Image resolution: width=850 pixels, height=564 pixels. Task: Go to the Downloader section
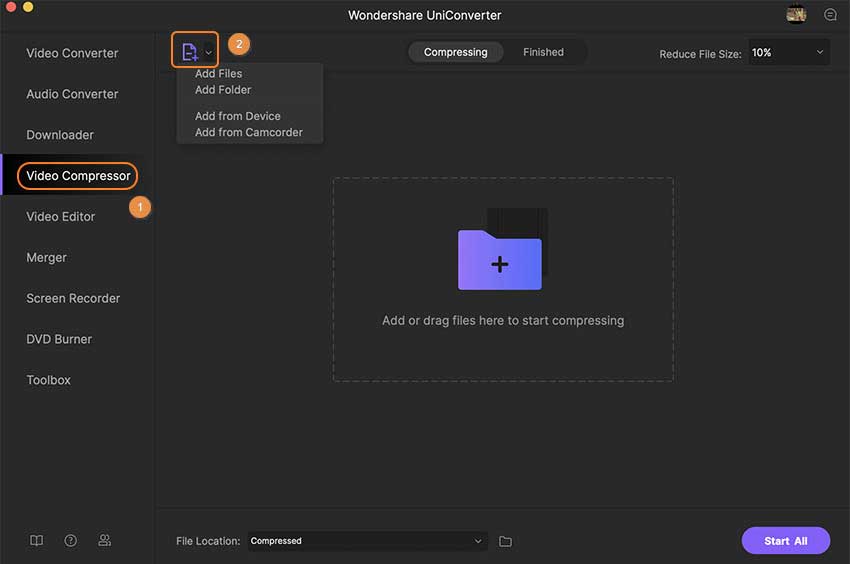tap(60, 134)
